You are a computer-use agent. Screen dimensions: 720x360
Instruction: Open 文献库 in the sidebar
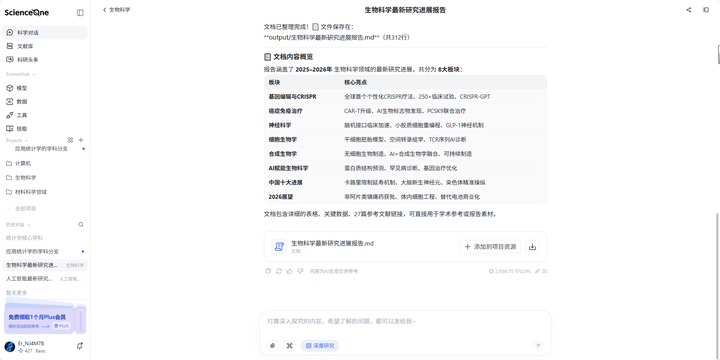pyautogui.click(x=45, y=46)
